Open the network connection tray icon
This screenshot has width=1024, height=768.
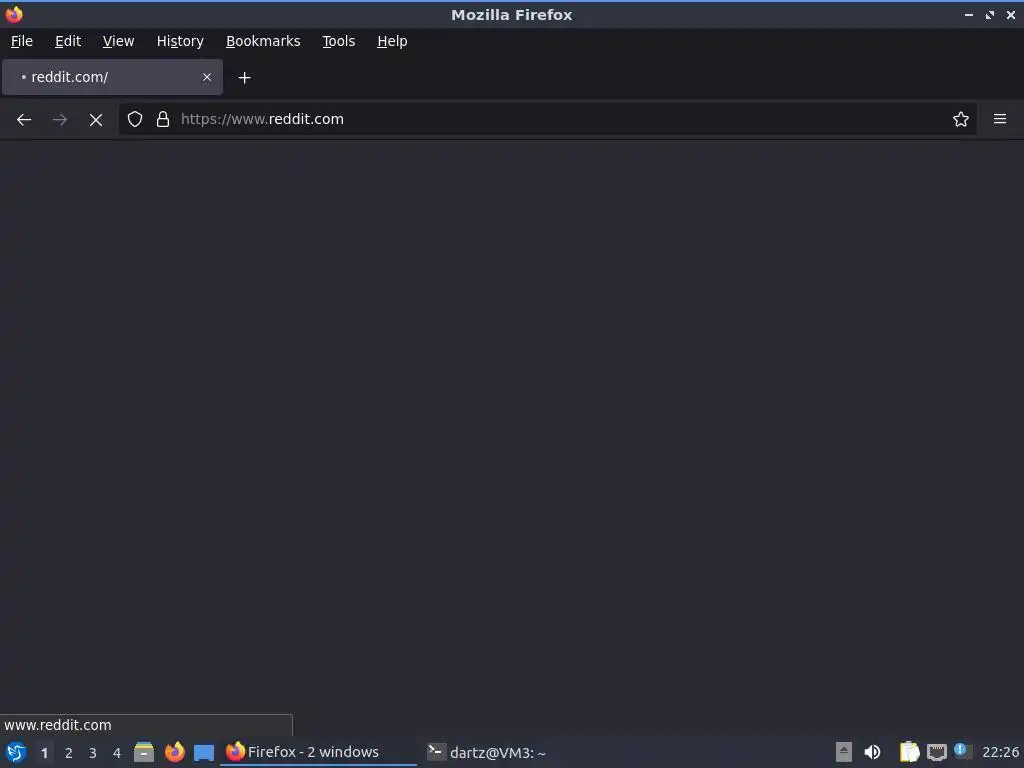point(936,752)
